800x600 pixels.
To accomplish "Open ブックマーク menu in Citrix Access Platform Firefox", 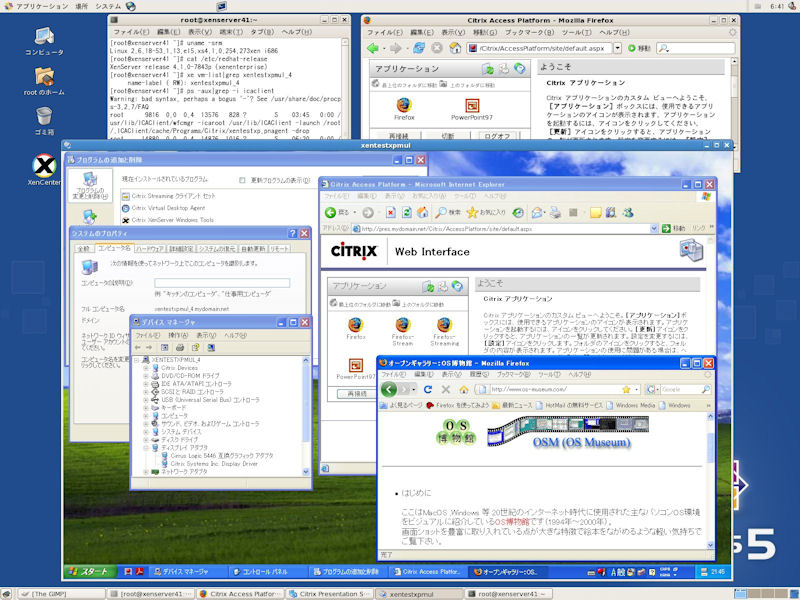I will [x=529, y=32].
